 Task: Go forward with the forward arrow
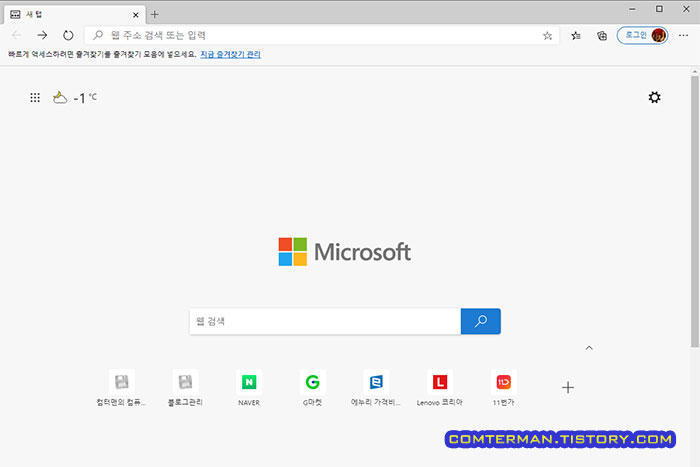pos(42,35)
